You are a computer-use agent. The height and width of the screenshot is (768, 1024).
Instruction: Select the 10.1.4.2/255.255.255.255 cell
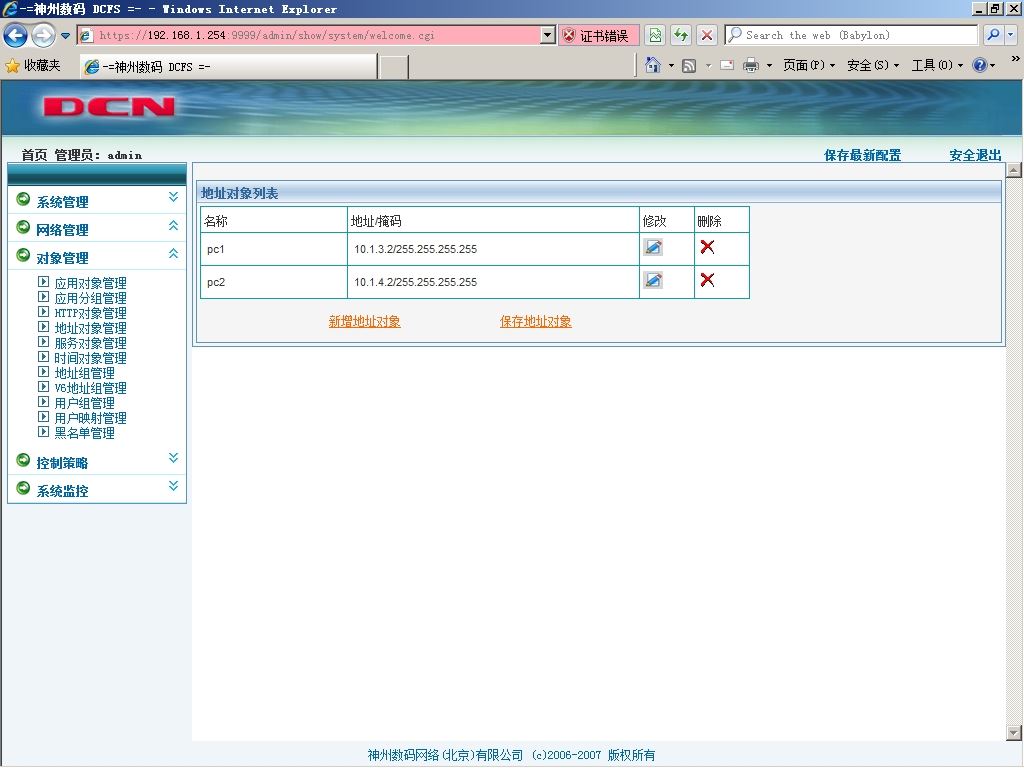tap(493, 282)
